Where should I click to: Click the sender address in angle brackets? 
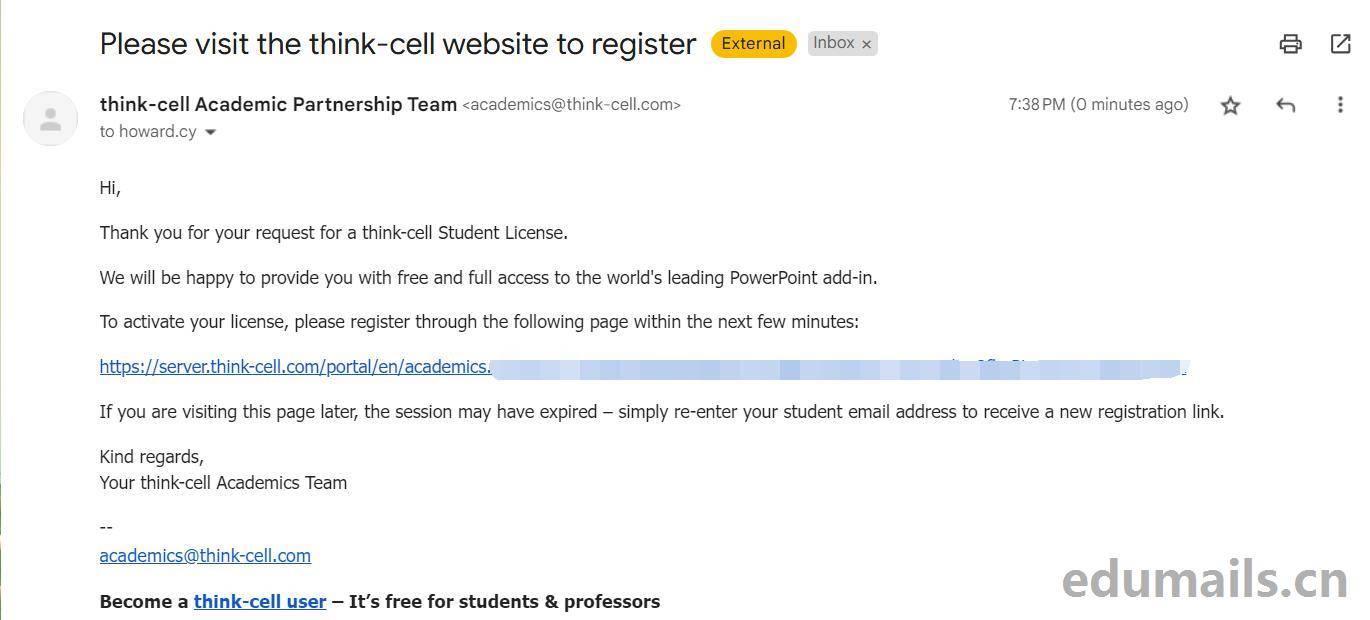pos(571,105)
